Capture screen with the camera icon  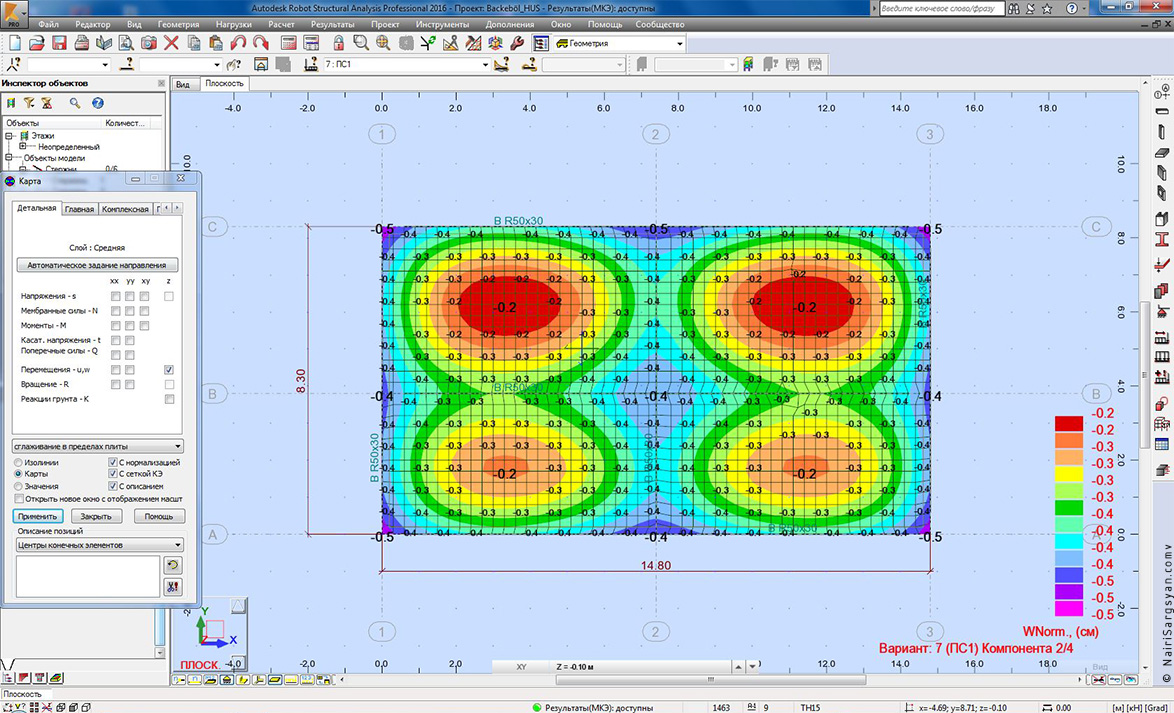tap(149, 43)
